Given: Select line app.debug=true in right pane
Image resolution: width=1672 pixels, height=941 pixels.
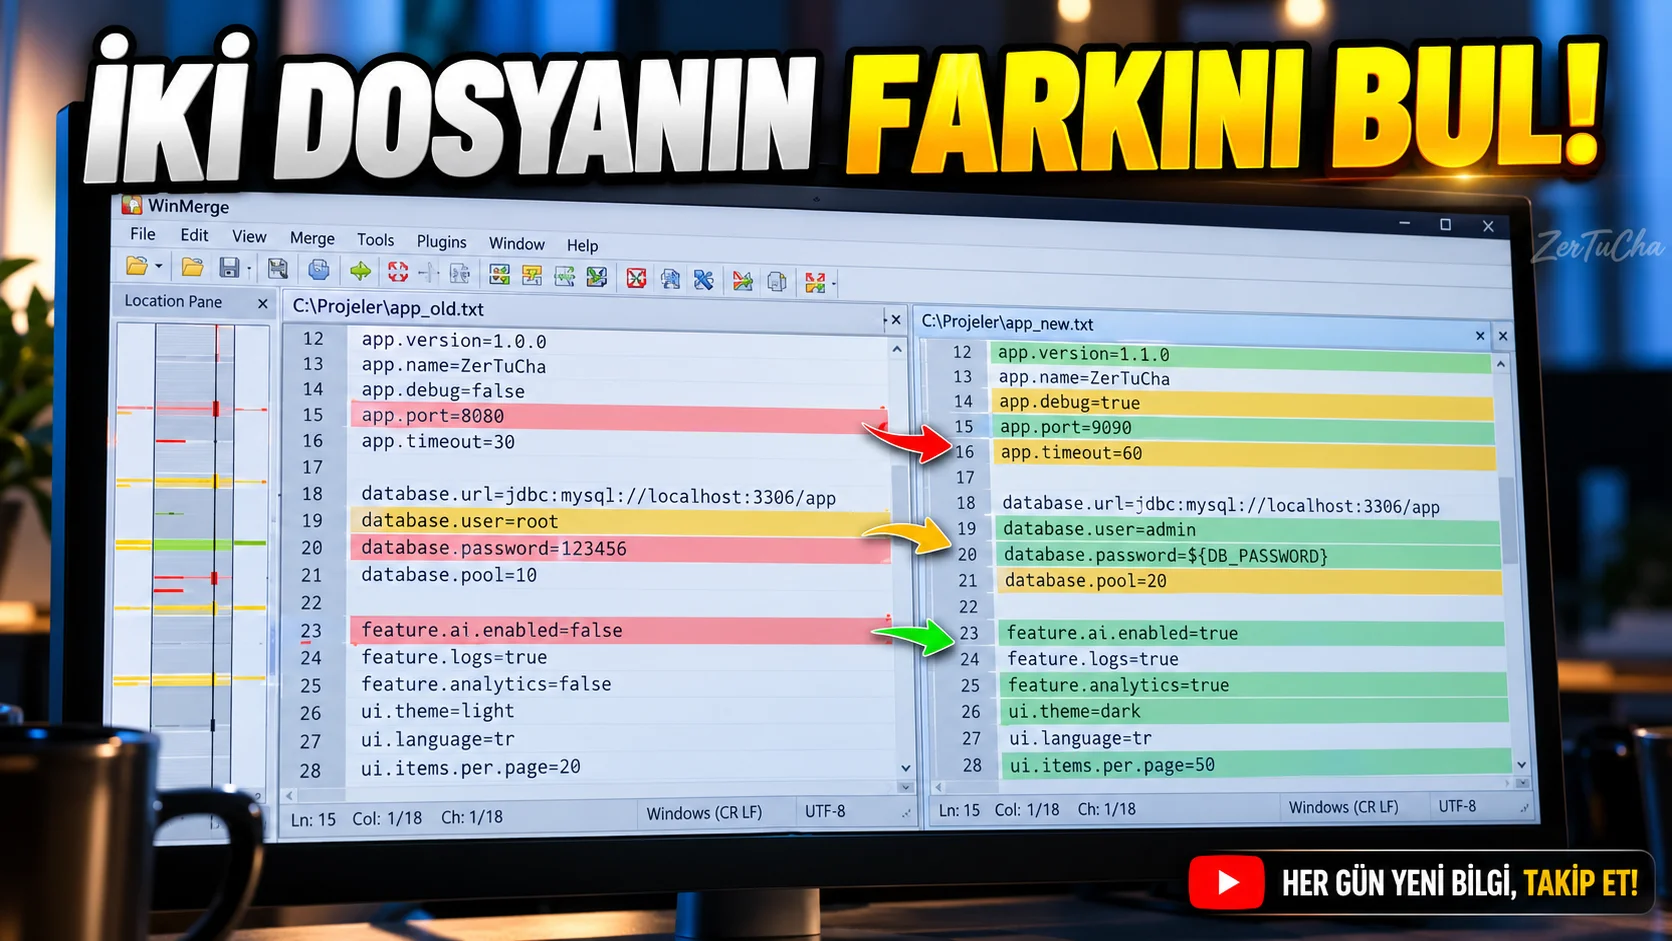Looking at the screenshot, I should click(1243, 402).
